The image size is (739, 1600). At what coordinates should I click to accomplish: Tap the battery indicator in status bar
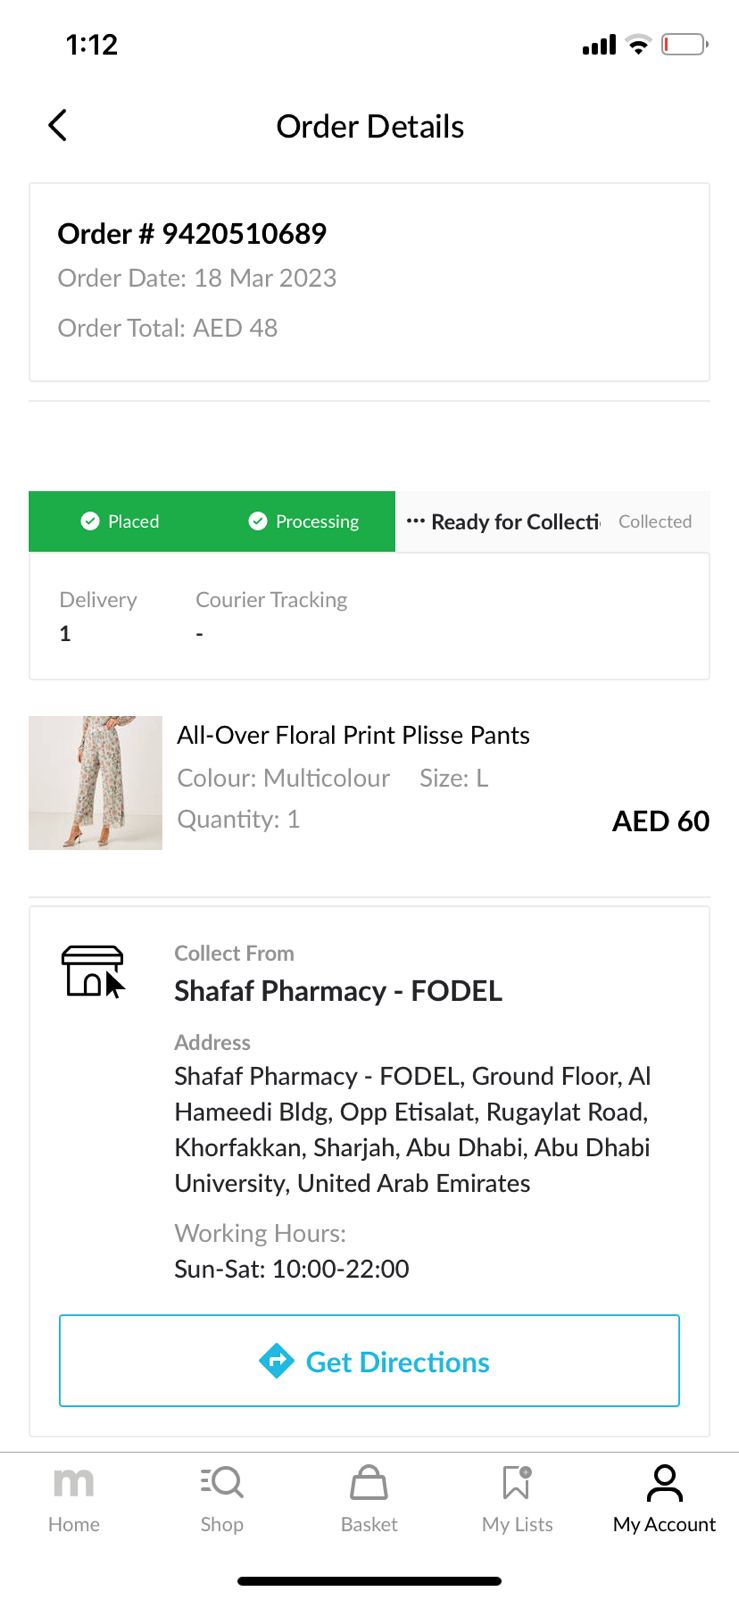coord(685,44)
